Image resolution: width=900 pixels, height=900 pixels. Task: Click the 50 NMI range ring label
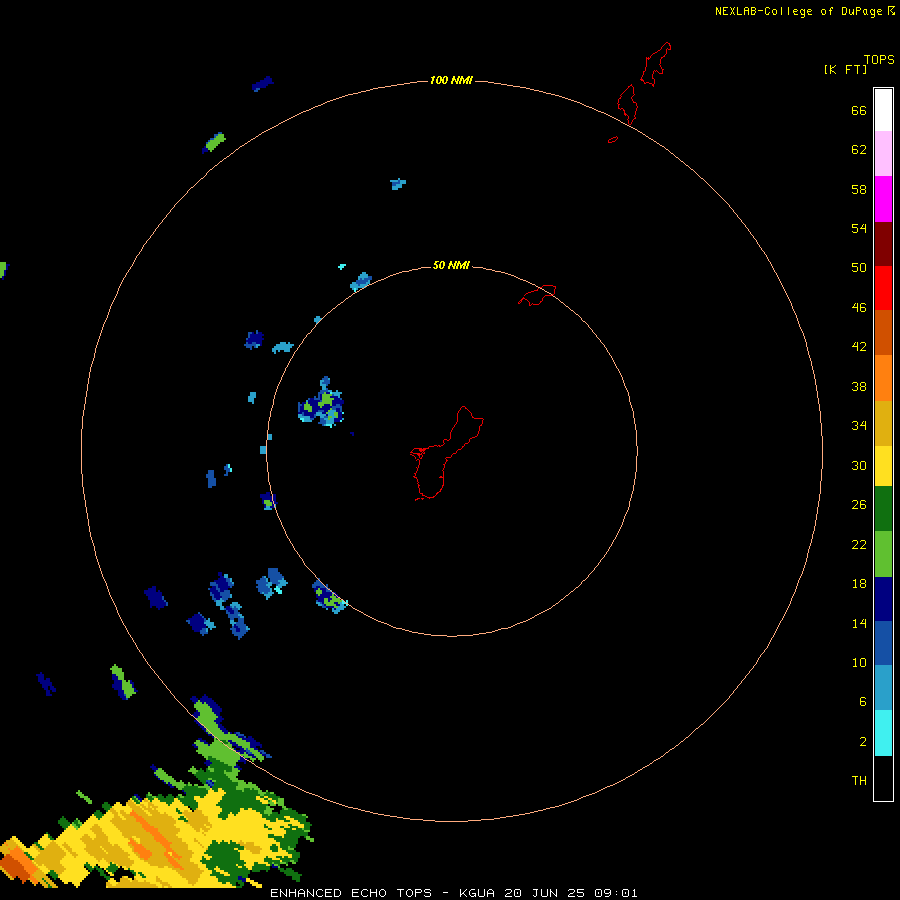click(451, 265)
